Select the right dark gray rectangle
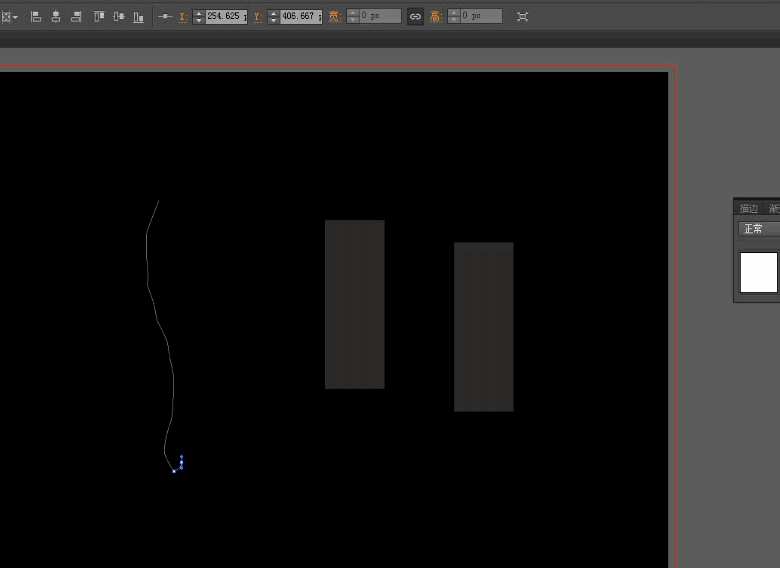780x568 pixels. (484, 327)
